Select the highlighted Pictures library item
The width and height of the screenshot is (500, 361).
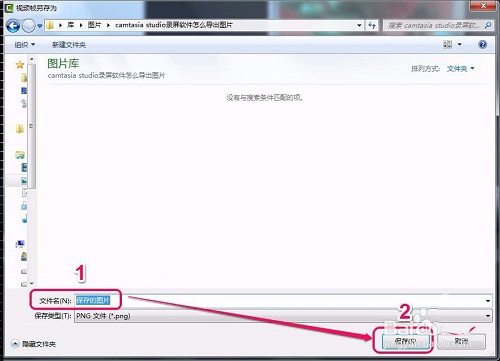coord(24,180)
